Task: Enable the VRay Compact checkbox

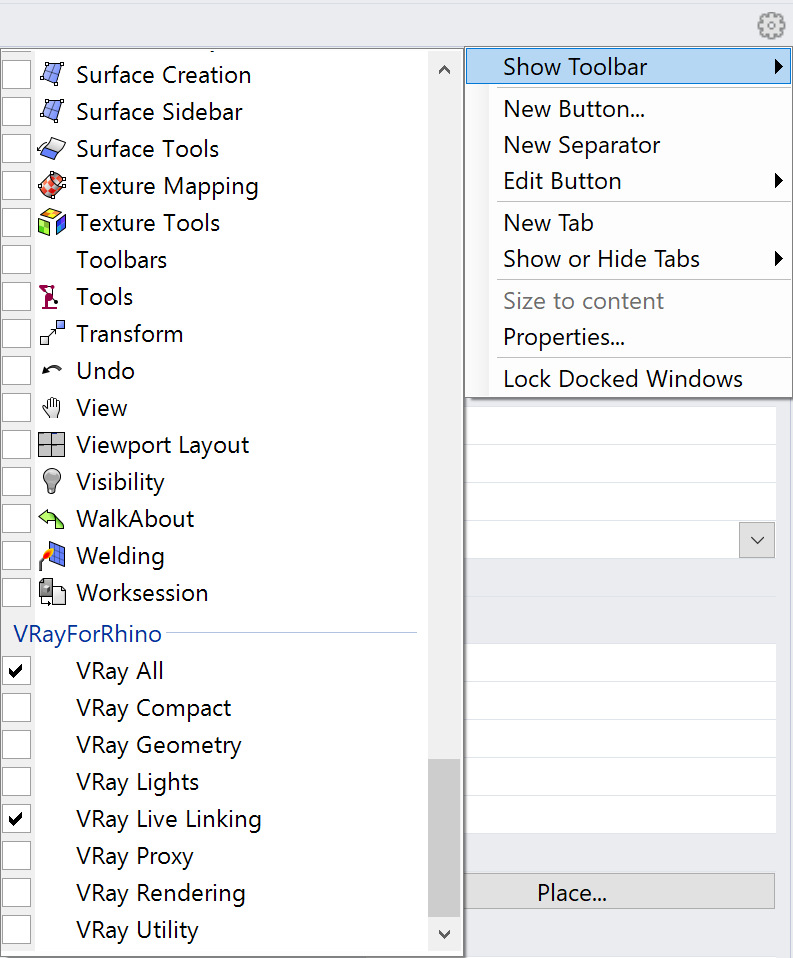Action: tap(16, 708)
